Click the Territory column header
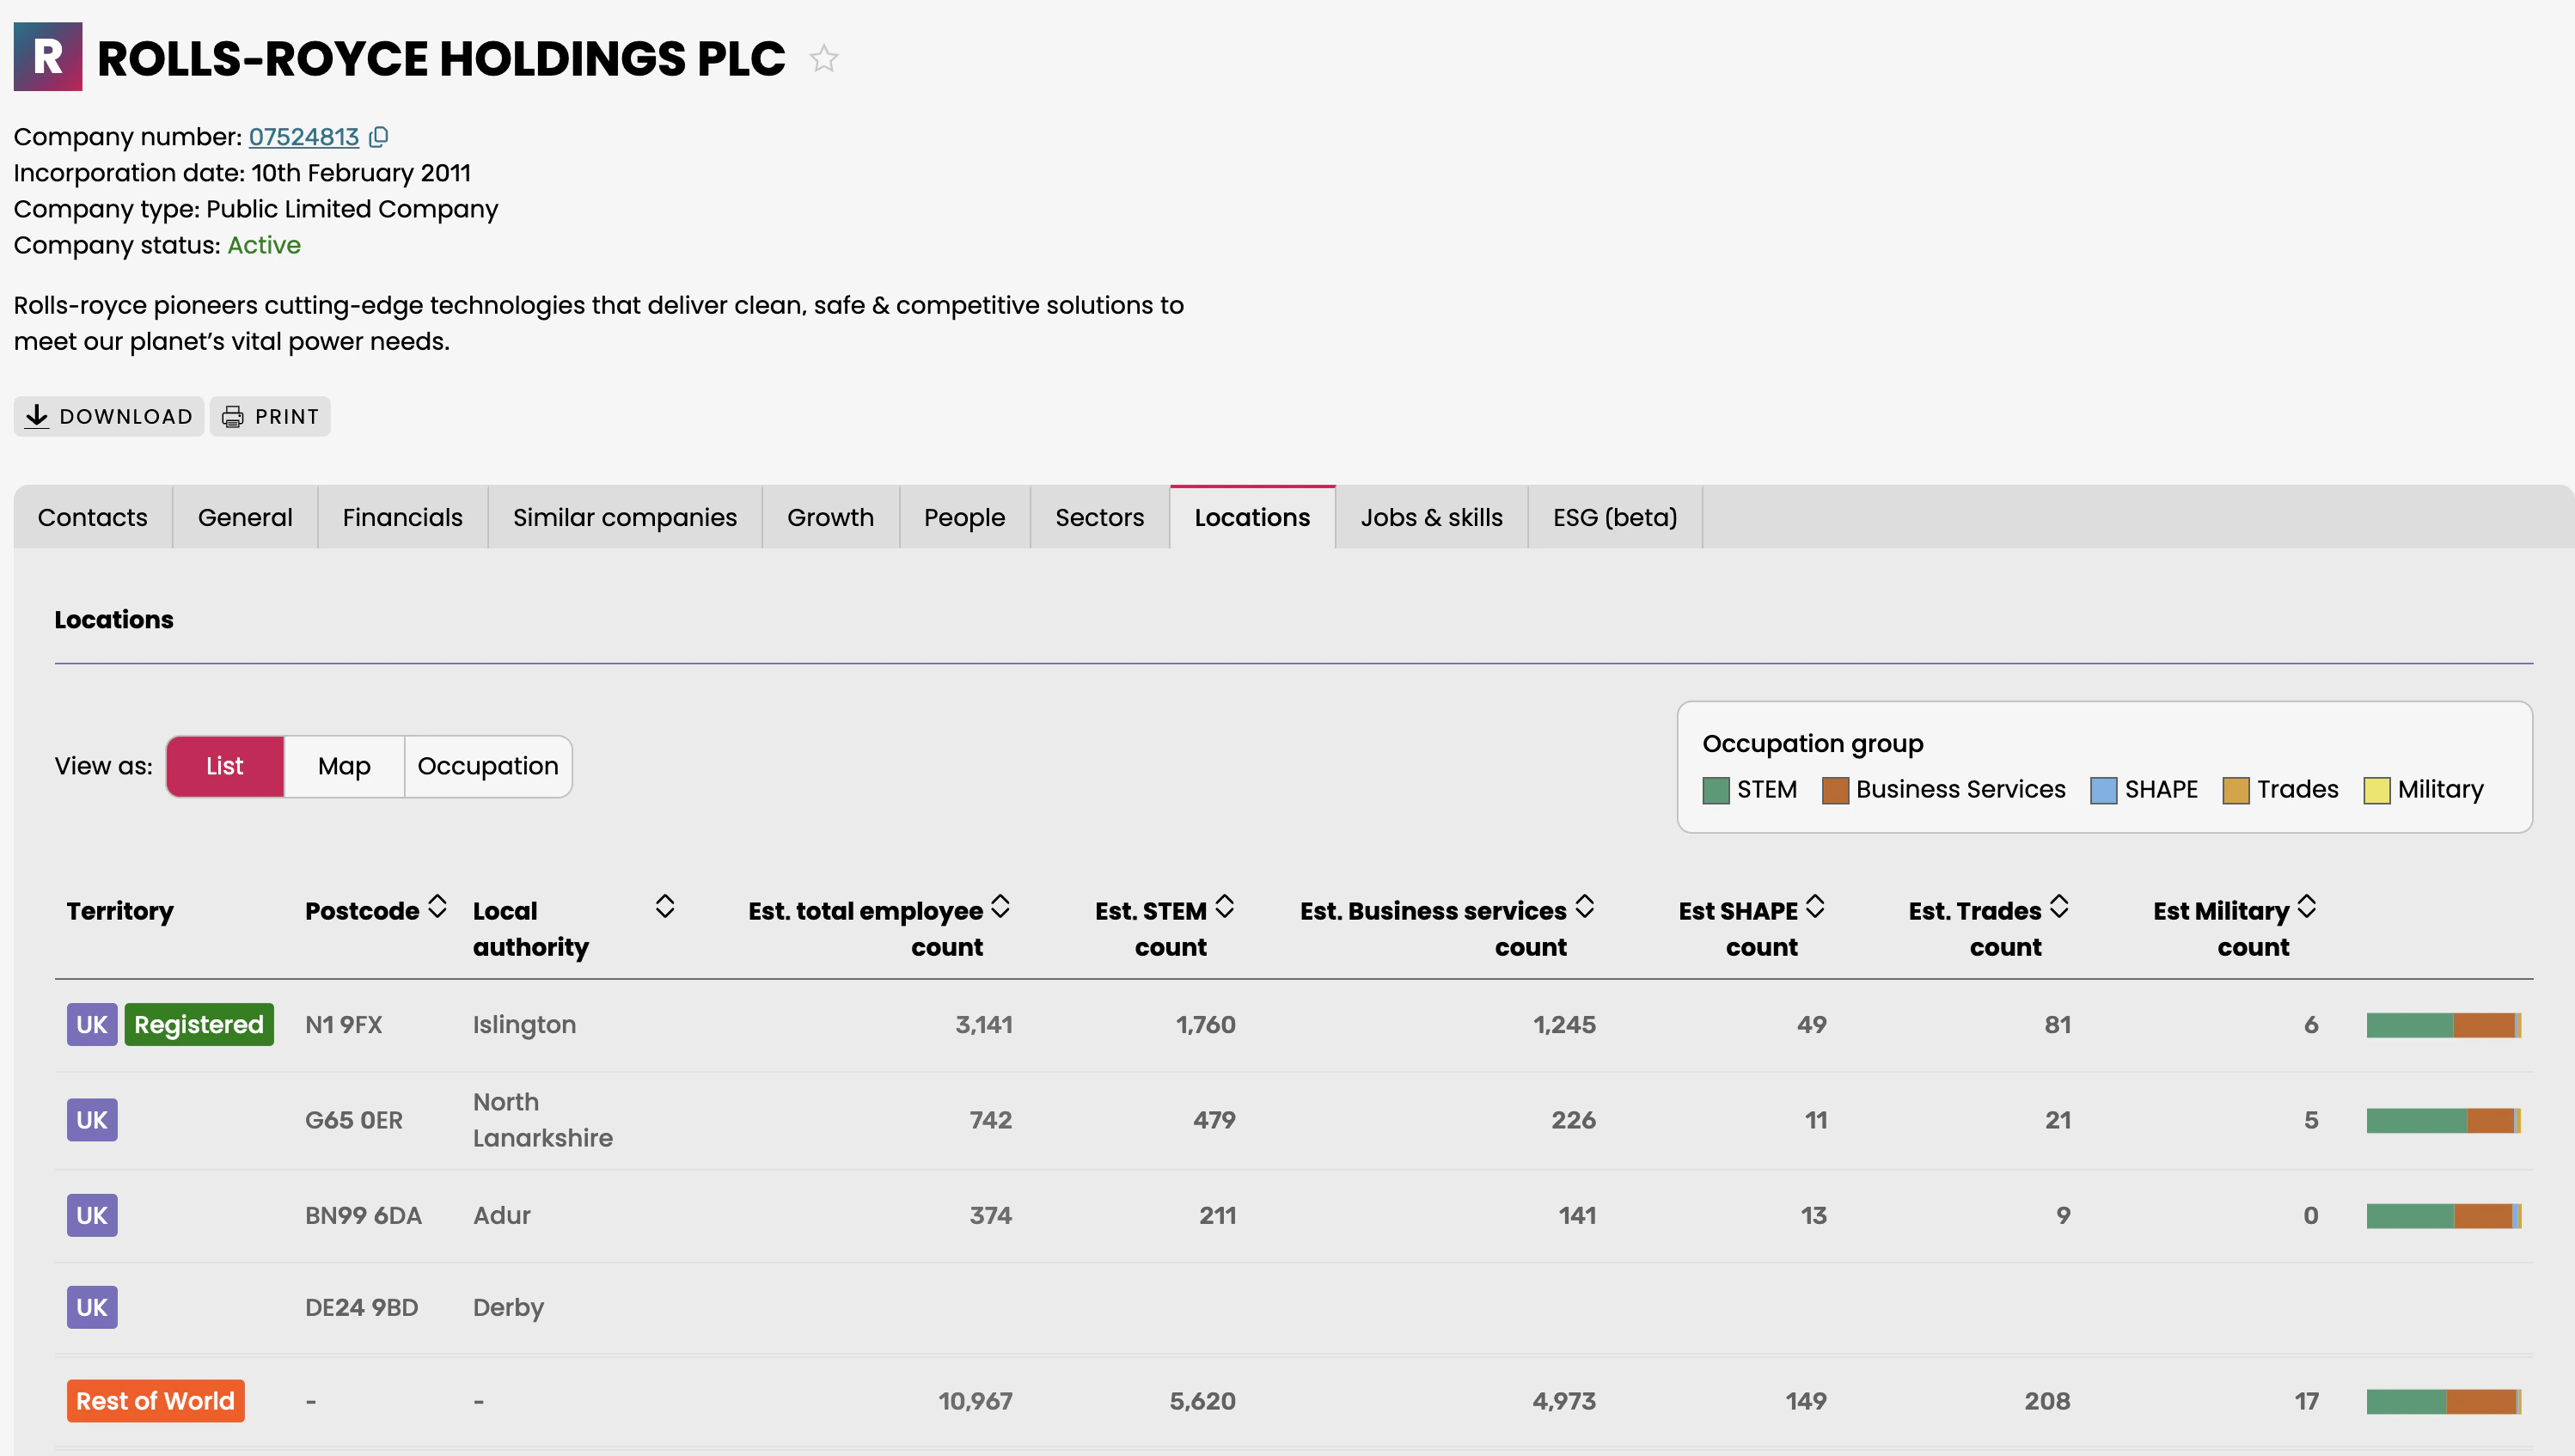Viewport: 2575px width, 1456px height. (x=120, y=911)
